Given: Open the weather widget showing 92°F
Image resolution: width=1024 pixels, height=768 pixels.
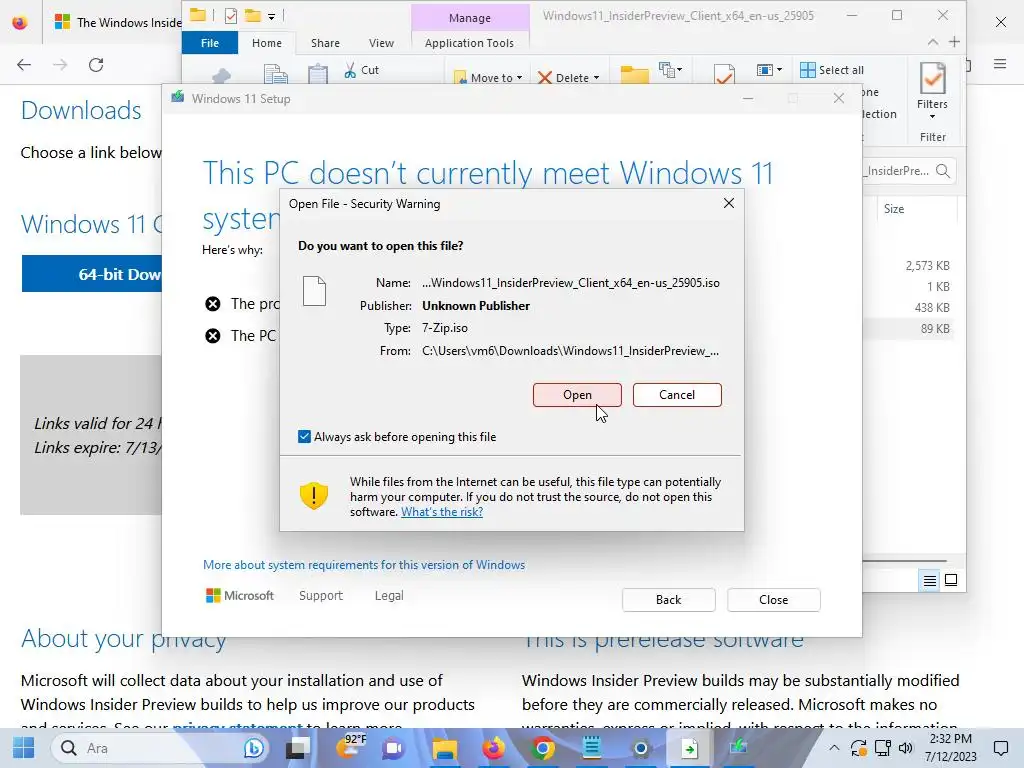Looking at the screenshot, I should (x=350, y=748).
